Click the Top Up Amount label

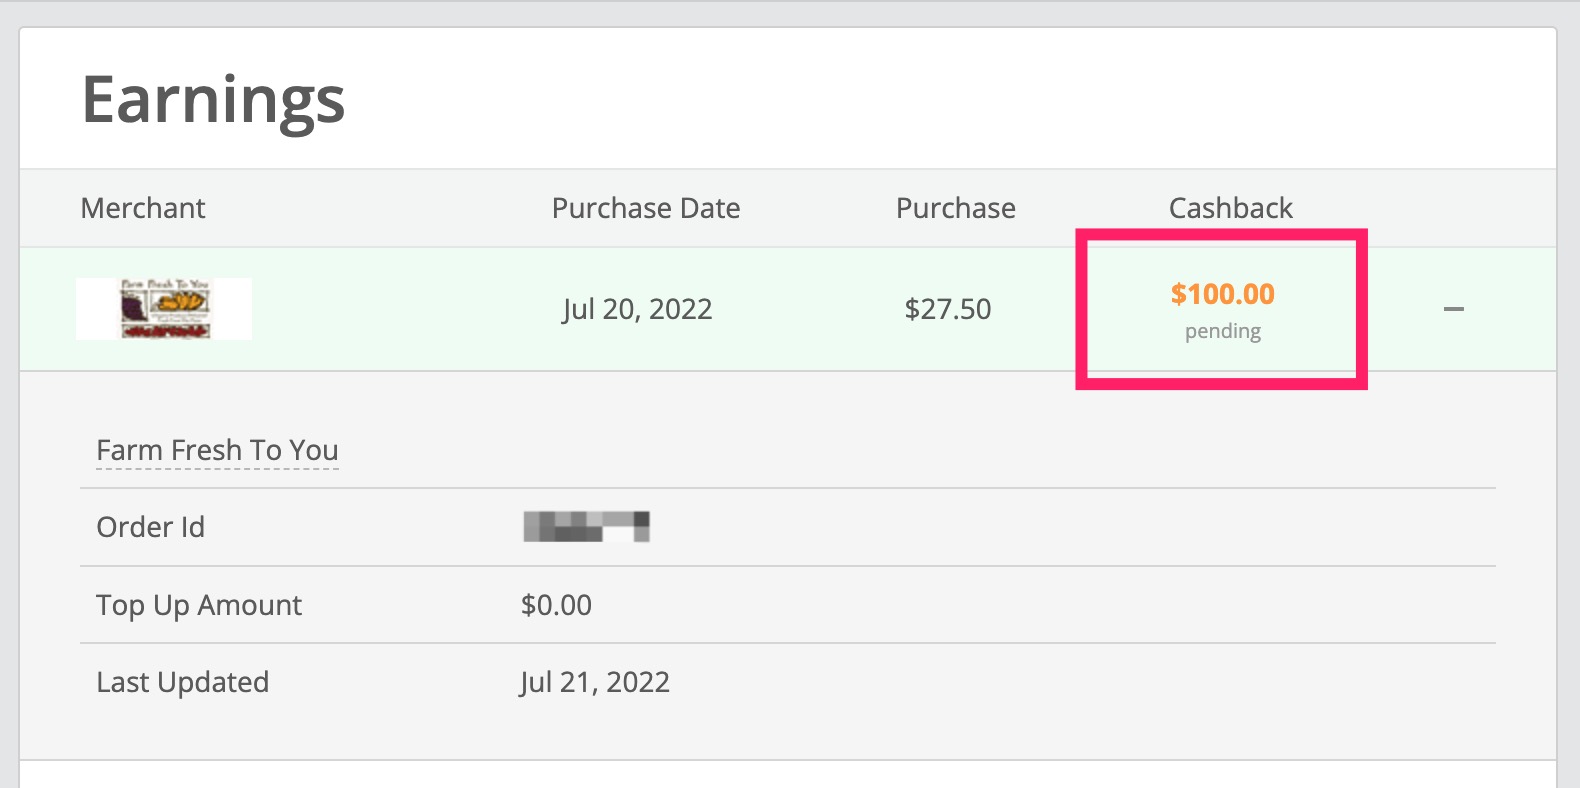tap(199, 605)
